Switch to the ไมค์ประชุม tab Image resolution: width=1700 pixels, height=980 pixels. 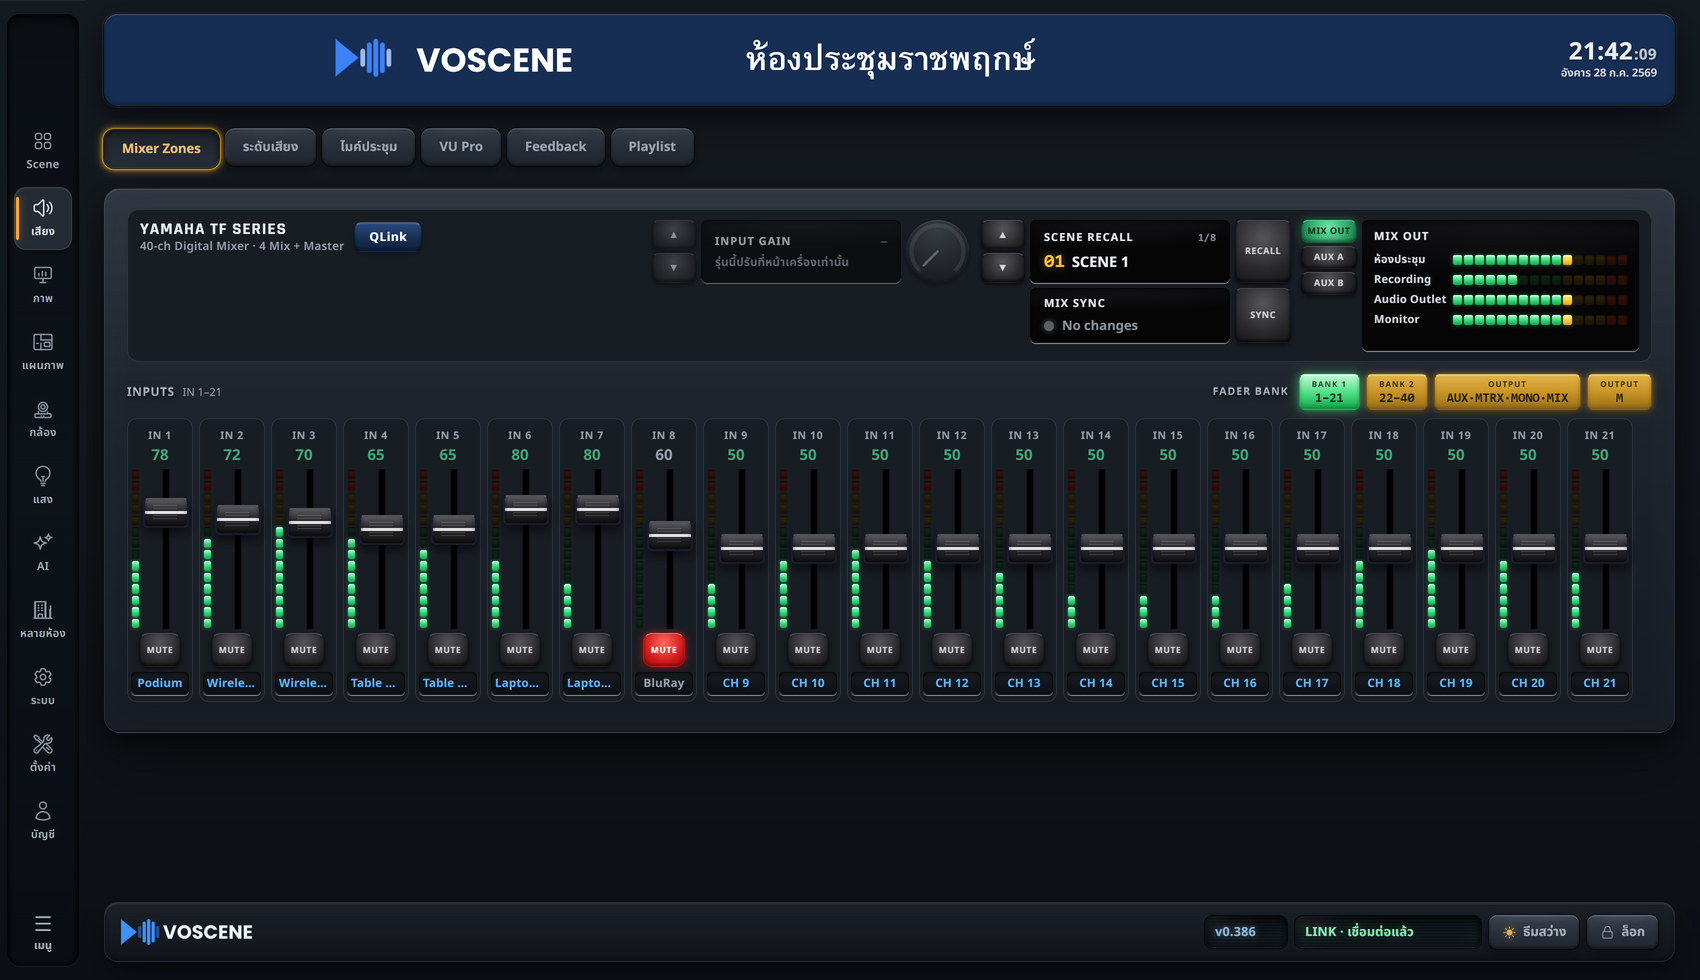point(368,146)
